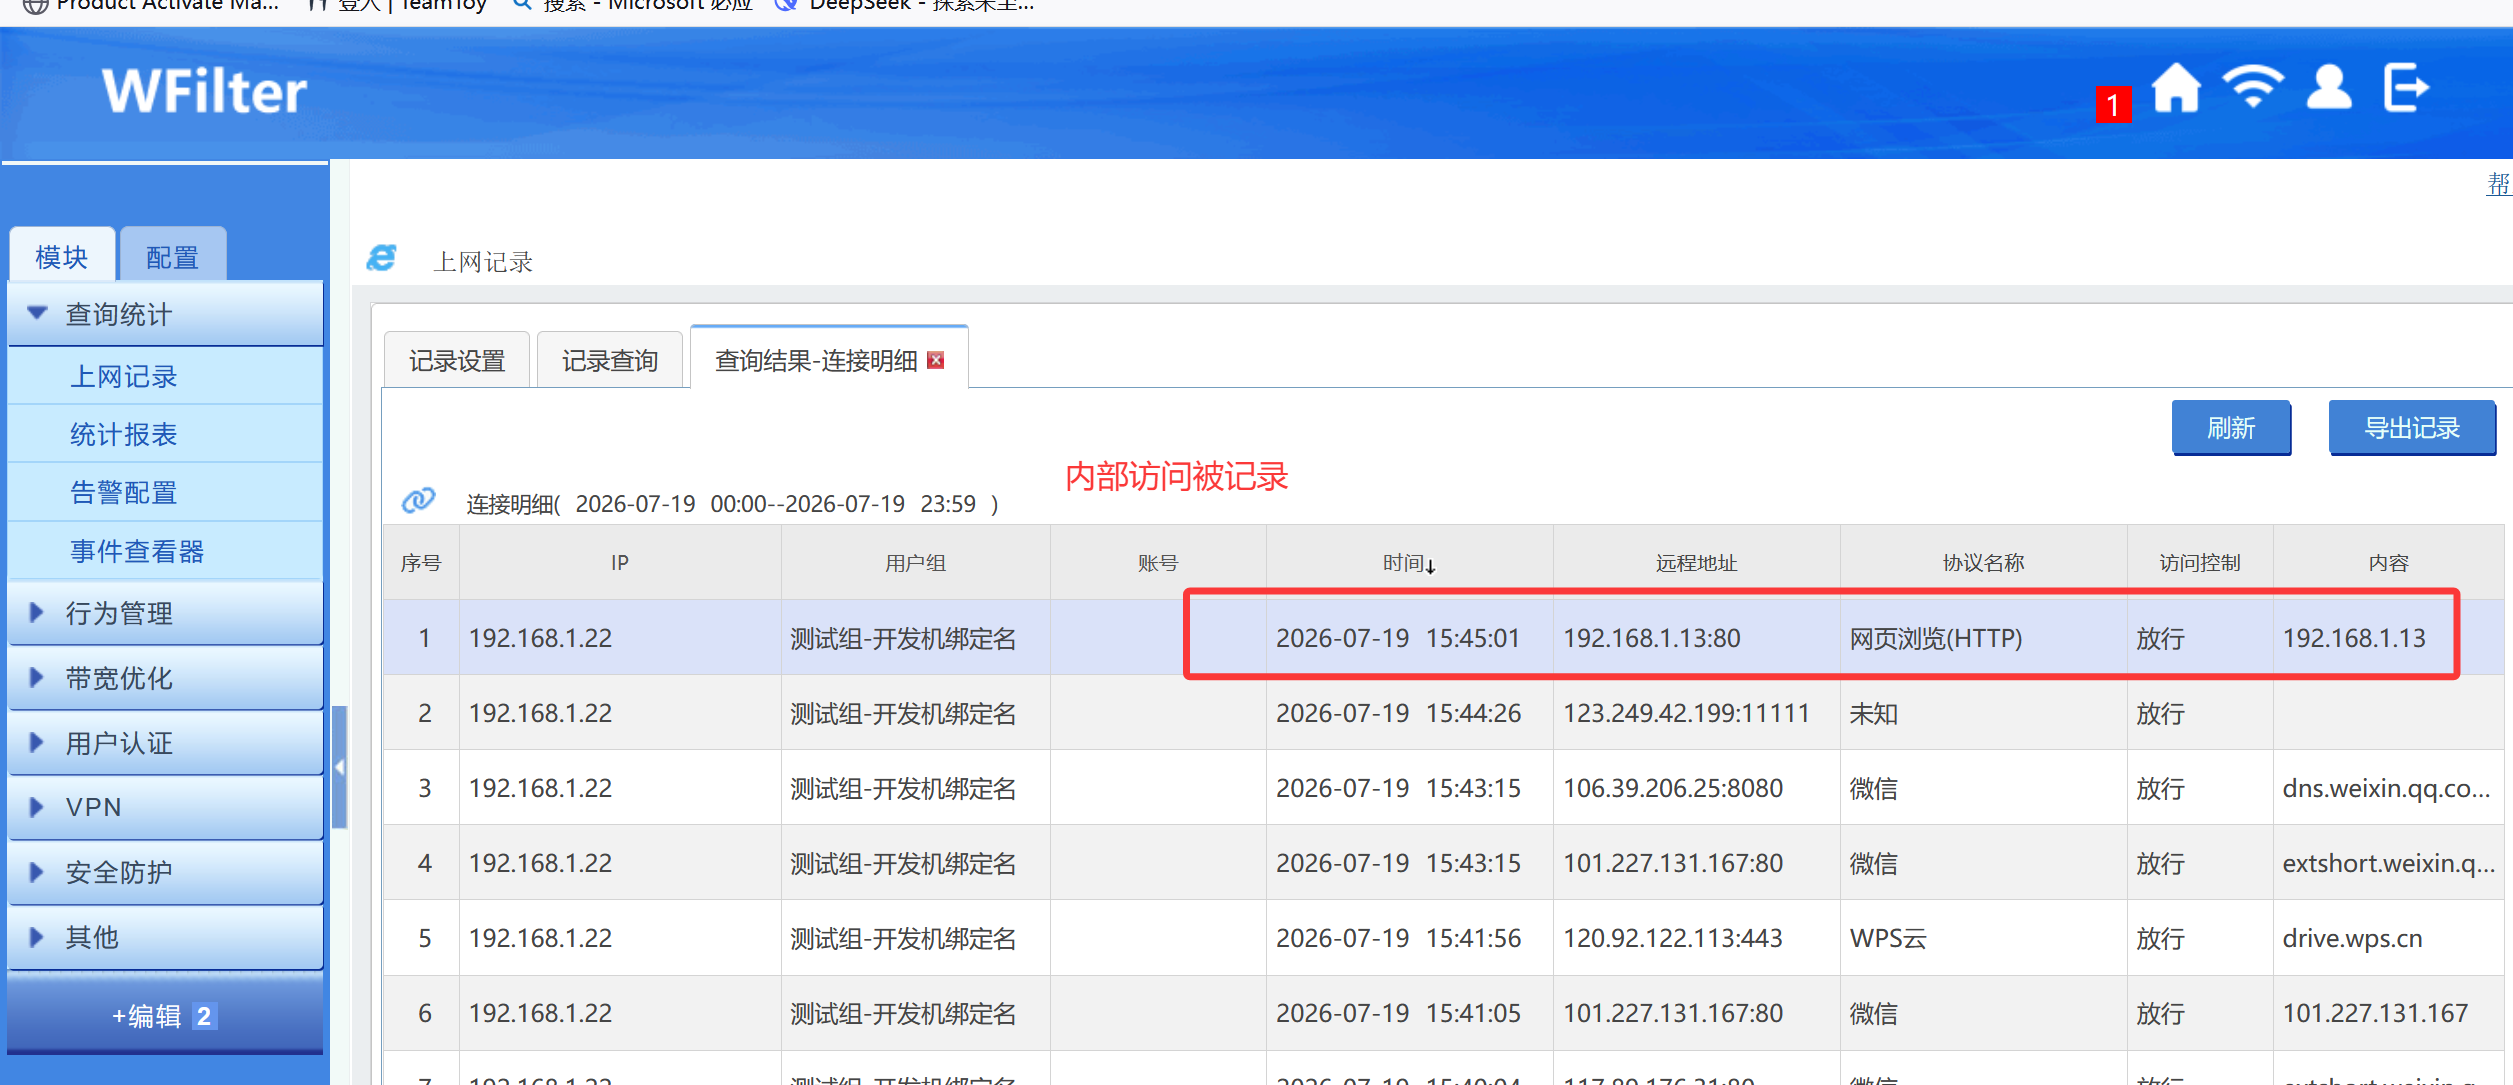Open the home icon in header
The width and height of the screenshot is (2513, 1085).
(x=2176, y=88)
